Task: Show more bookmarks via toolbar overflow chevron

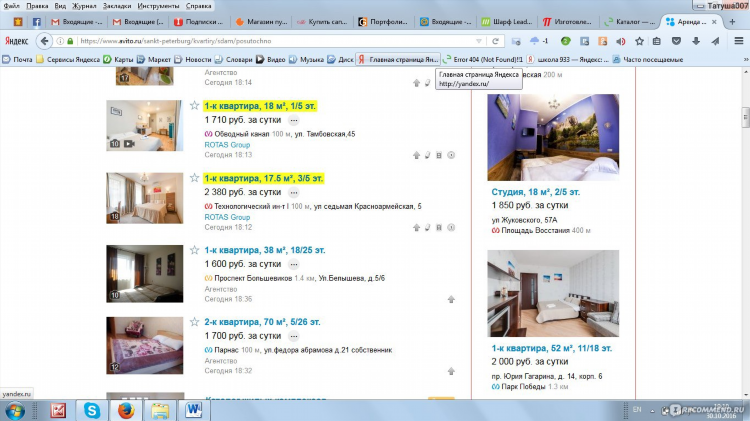Action: click(x=746, y=59)
